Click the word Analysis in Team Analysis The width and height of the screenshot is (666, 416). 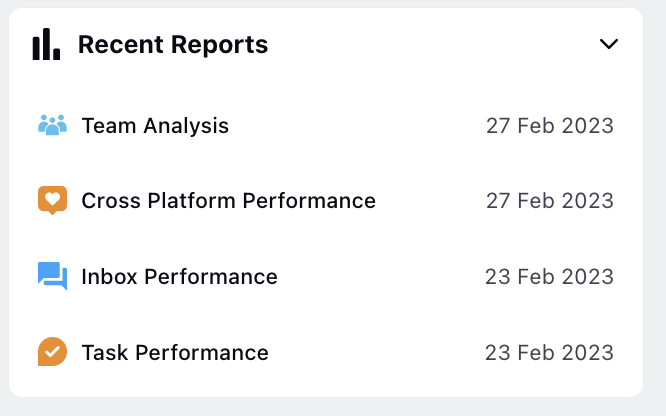pos(186,126)
